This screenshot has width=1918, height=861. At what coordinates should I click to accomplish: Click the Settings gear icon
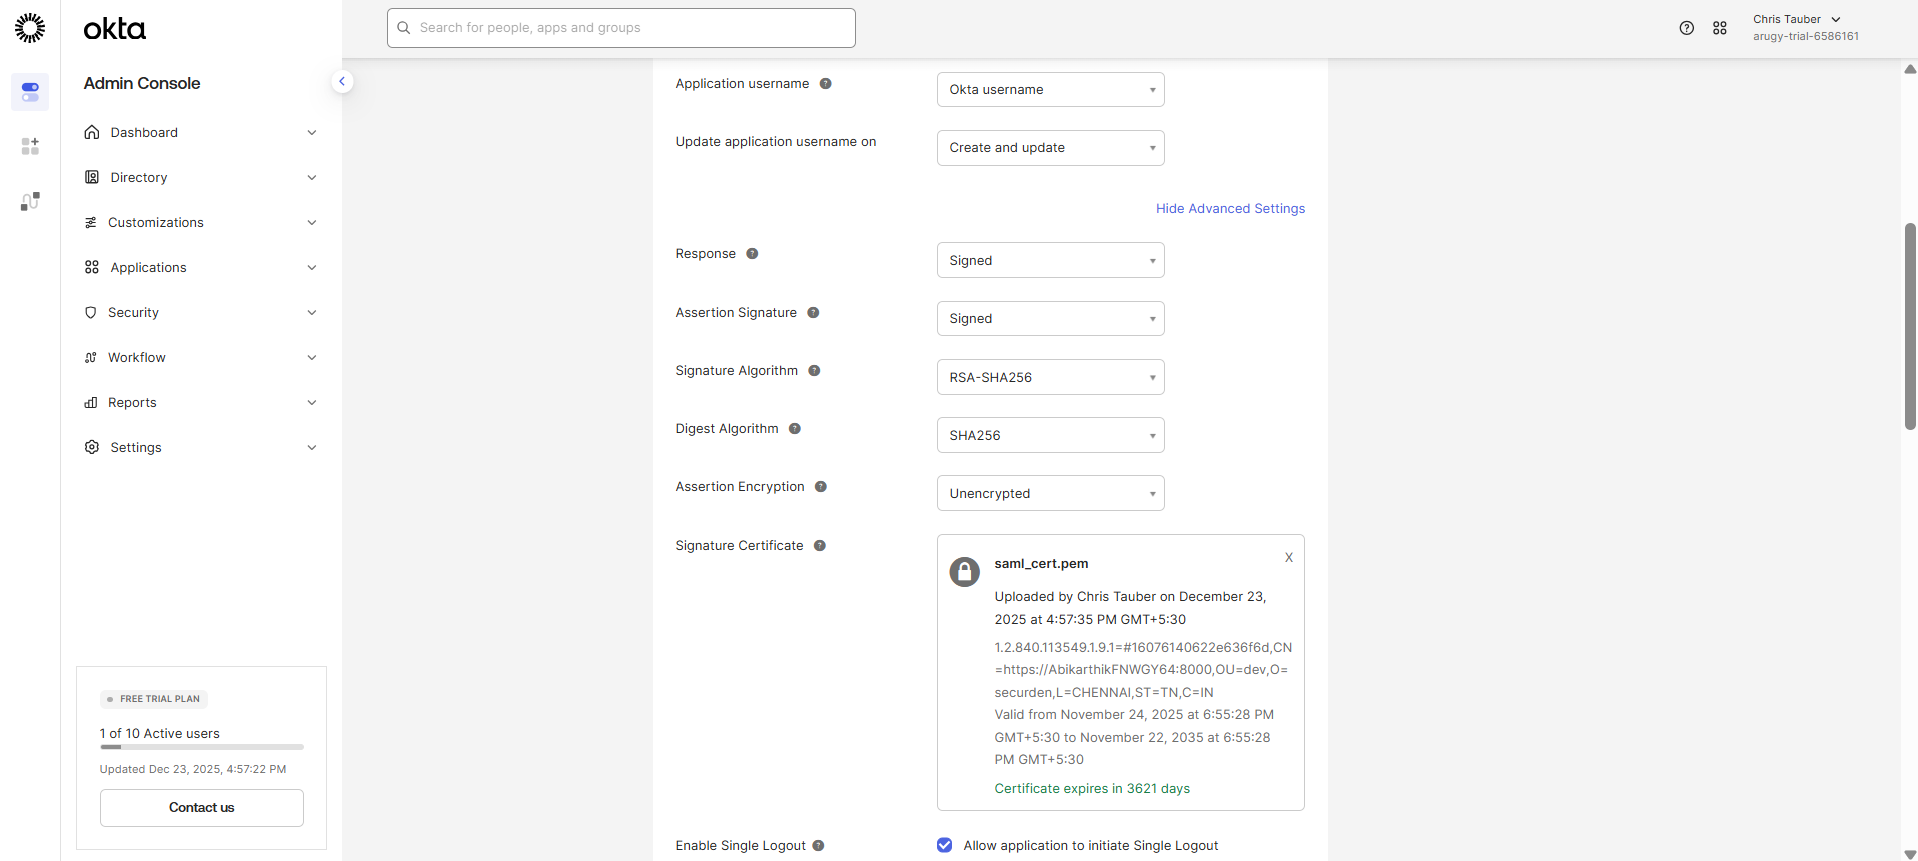92,447
